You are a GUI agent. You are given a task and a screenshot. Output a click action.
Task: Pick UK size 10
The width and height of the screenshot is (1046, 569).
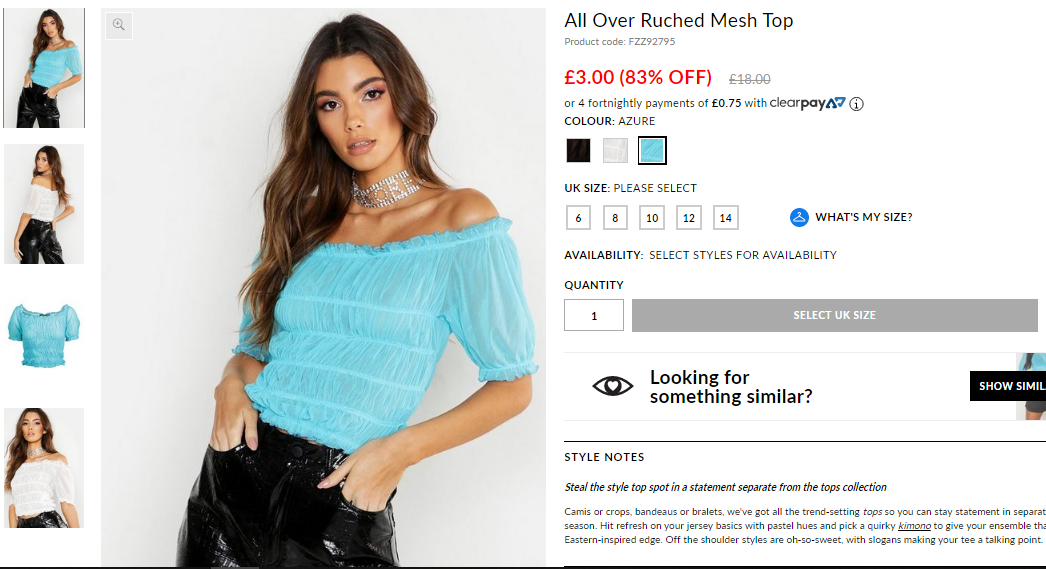coord(652,217)
